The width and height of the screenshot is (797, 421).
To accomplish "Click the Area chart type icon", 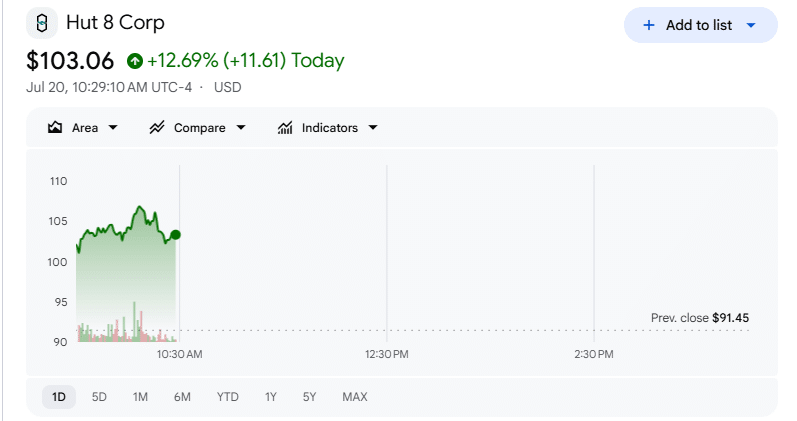I will [x=55, y=127].
